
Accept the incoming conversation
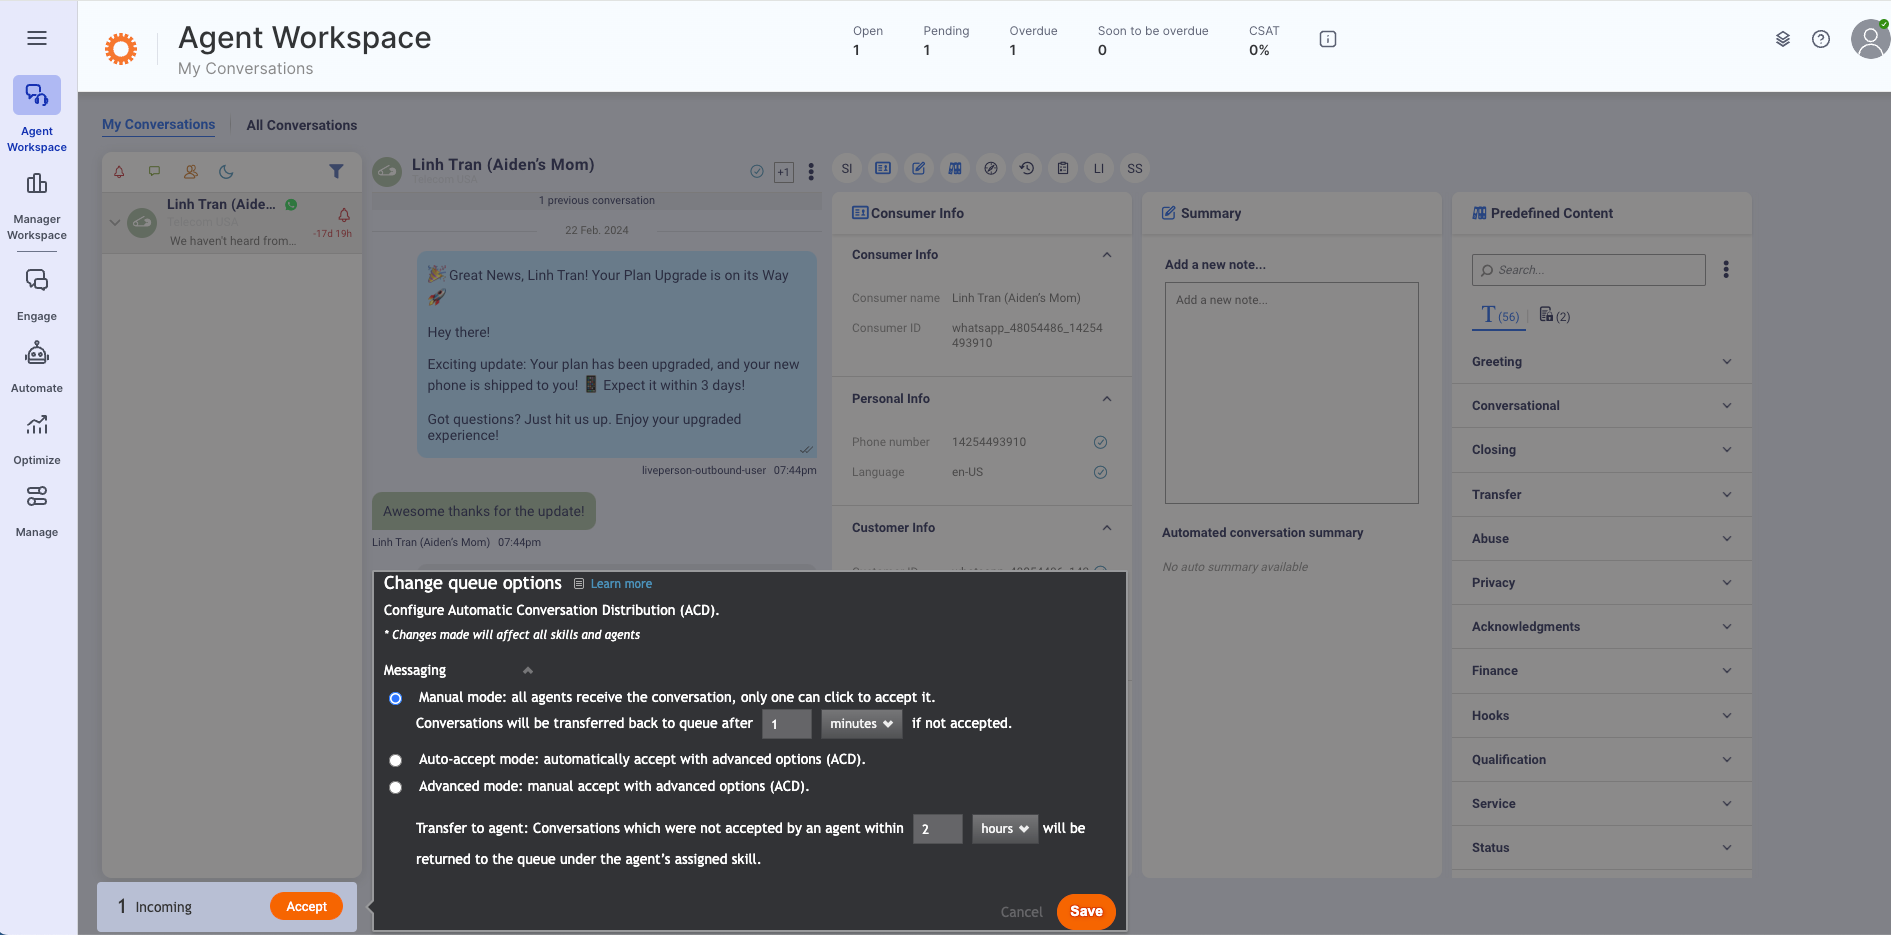click(x=306, y=906)
